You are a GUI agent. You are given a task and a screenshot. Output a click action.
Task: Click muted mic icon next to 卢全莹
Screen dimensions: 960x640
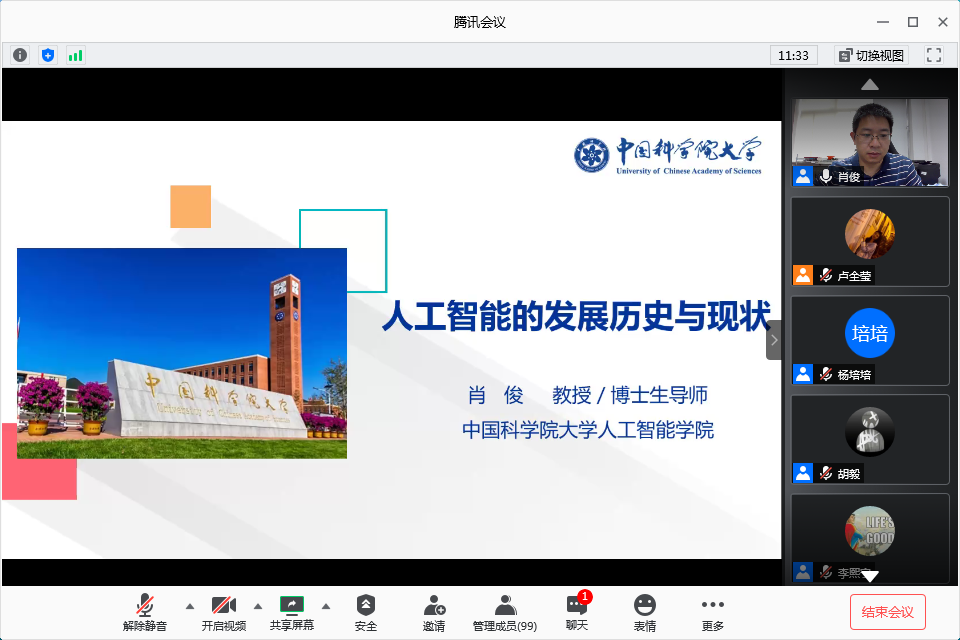click(x=826, y=275)
